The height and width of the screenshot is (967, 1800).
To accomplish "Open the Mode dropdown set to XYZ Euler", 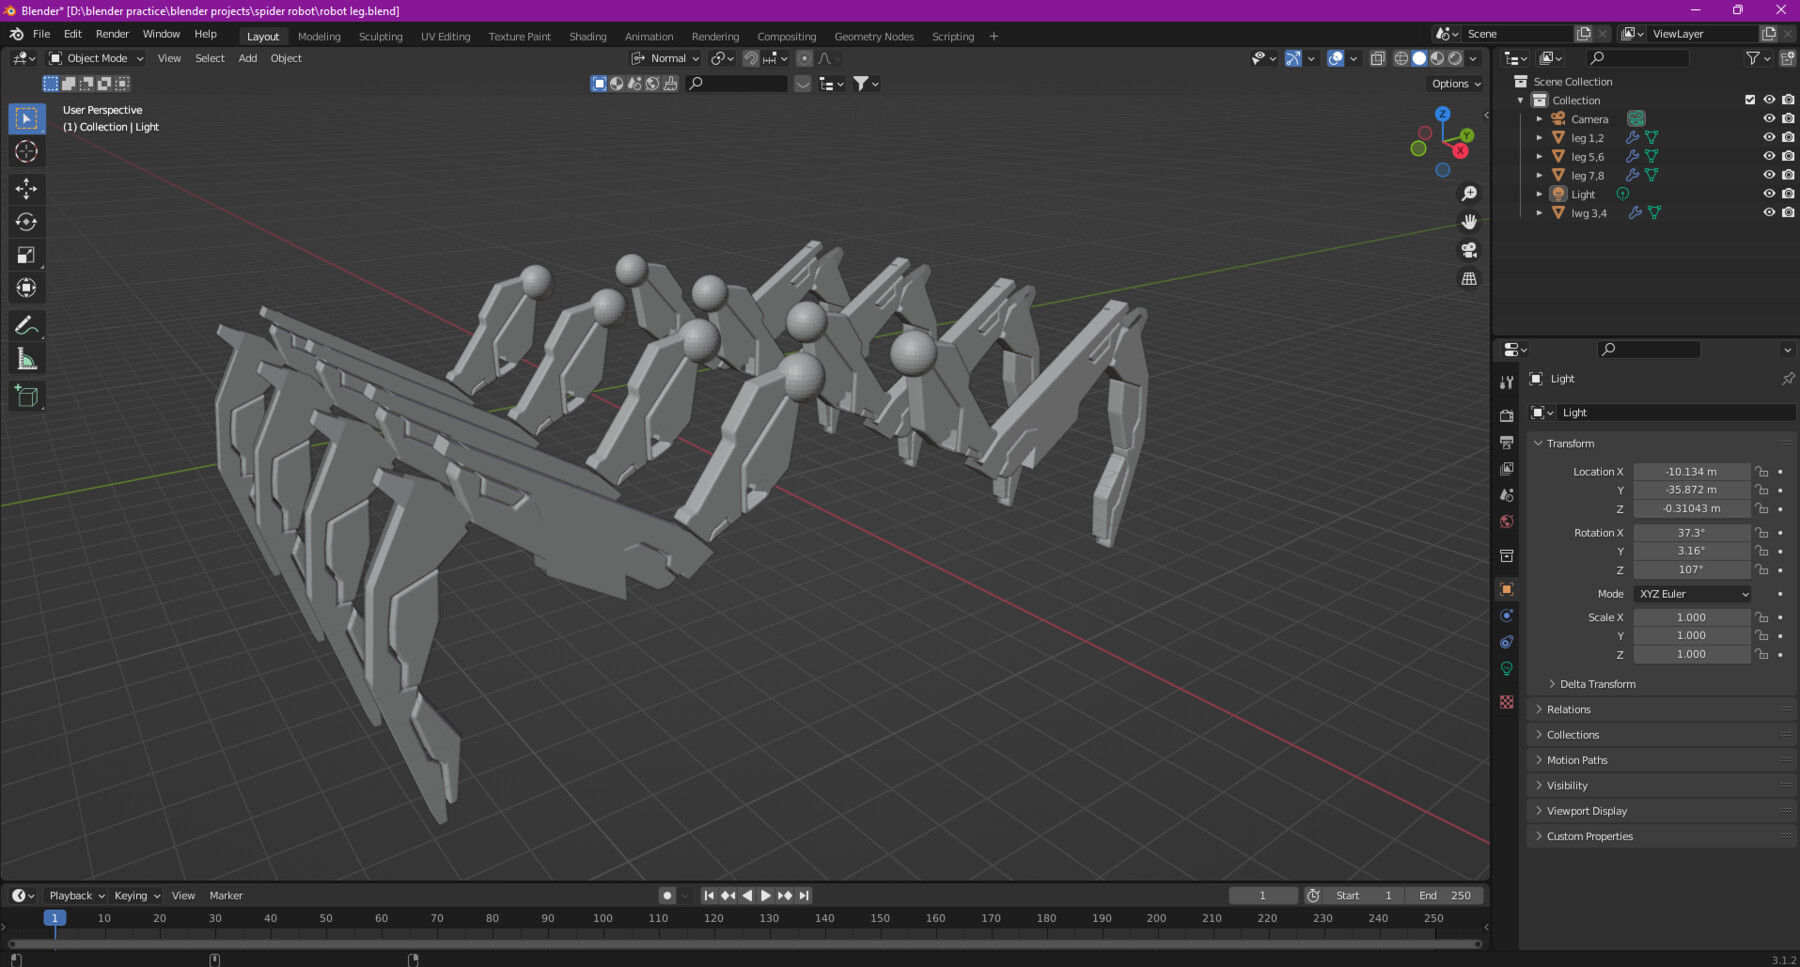I will tap(1691, 593).
